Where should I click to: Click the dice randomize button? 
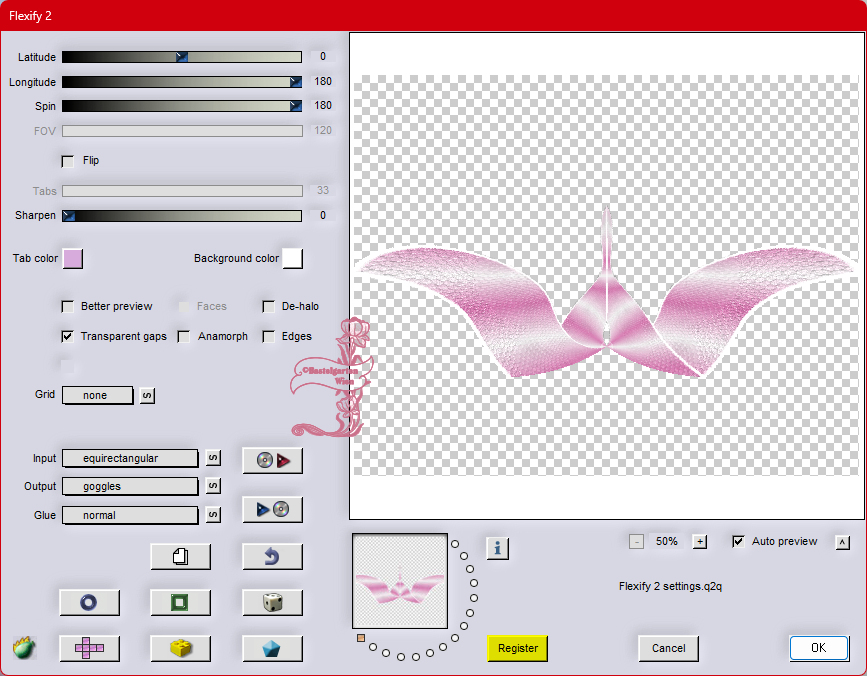click(x=272, y=602)
